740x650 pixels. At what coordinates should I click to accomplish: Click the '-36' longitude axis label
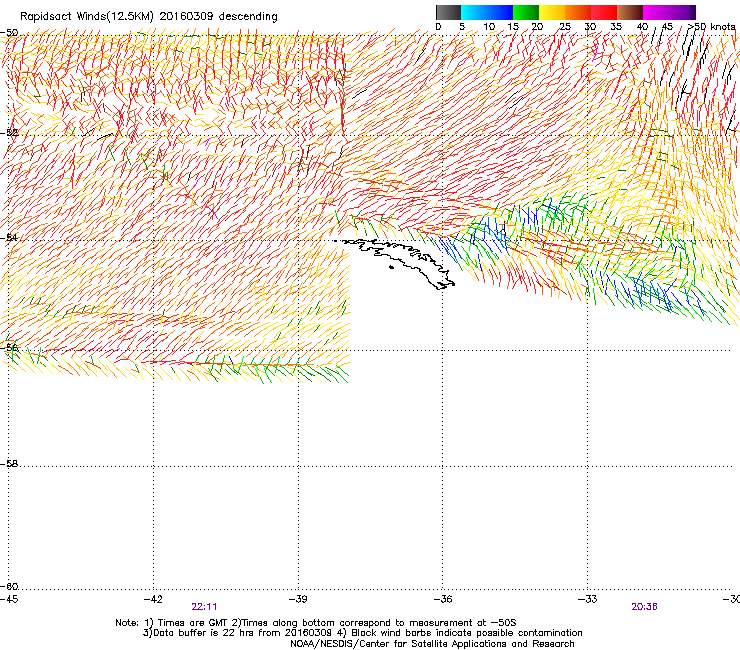point(443,599)
